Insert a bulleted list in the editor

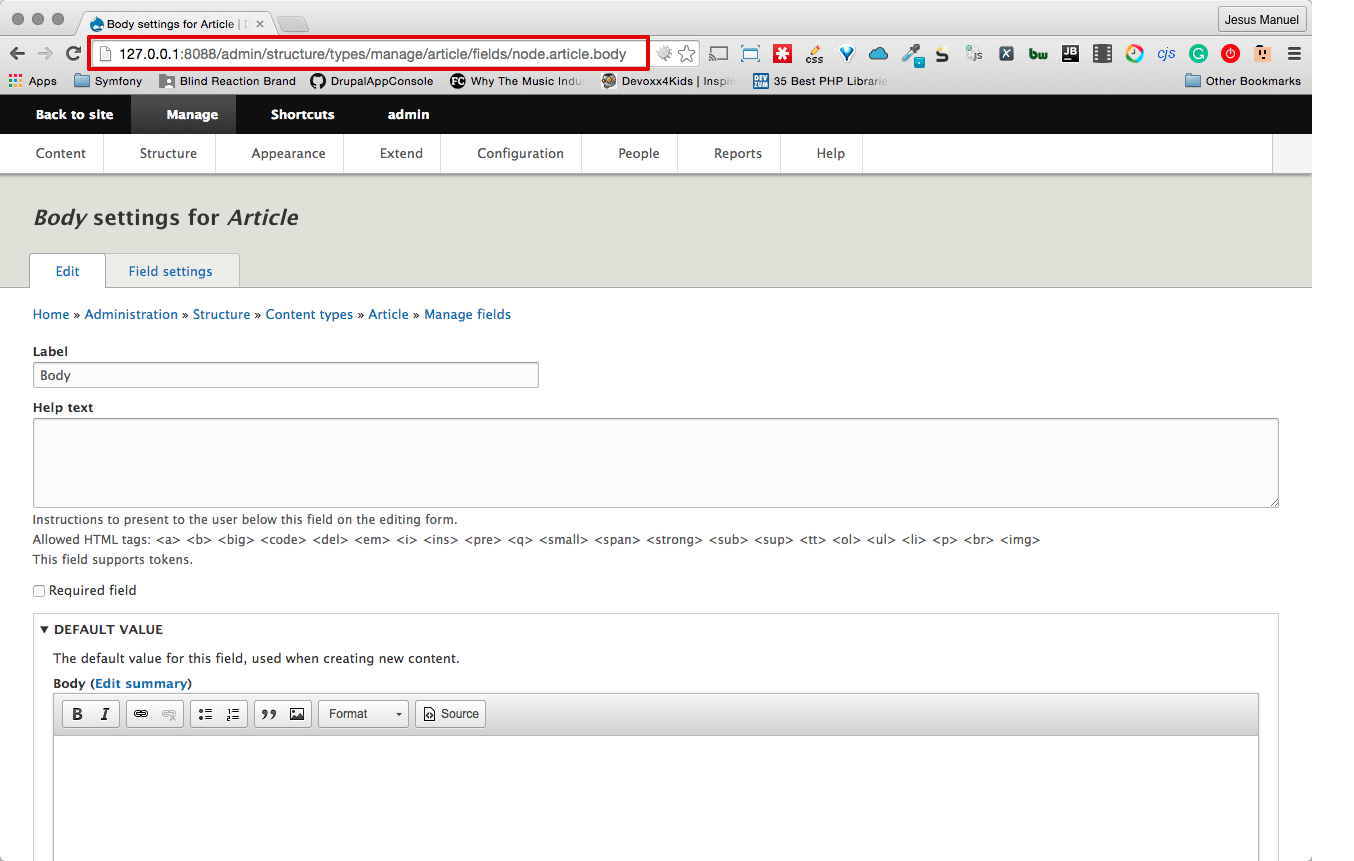pyautogui.click(x=206, y=713)
